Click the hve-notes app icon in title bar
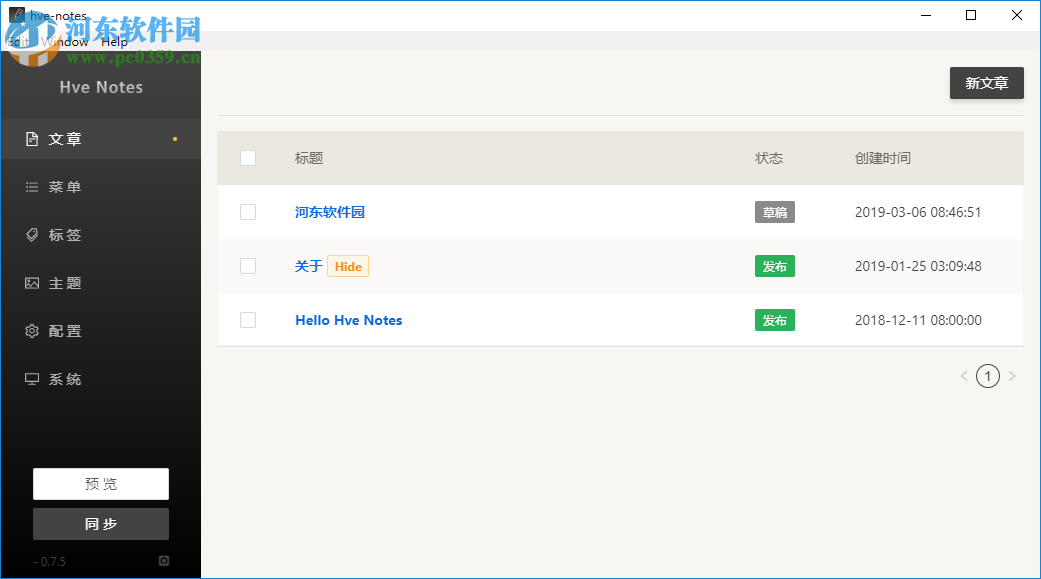 [17, 15]
